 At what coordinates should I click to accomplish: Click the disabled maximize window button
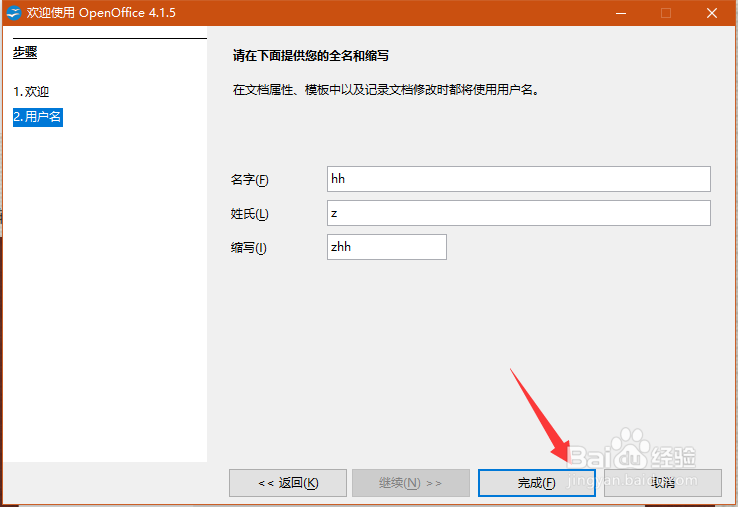click(x=666, y=13)
